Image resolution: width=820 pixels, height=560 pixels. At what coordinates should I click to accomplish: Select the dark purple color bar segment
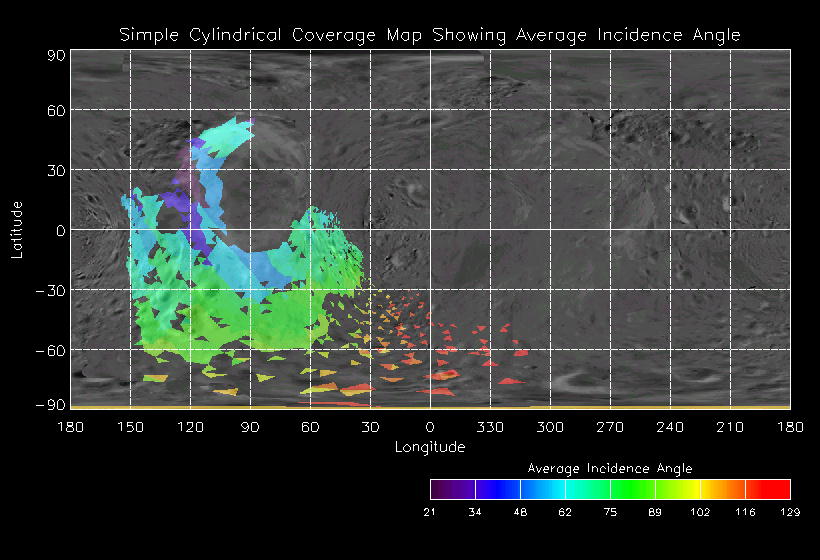click(452, 489)
